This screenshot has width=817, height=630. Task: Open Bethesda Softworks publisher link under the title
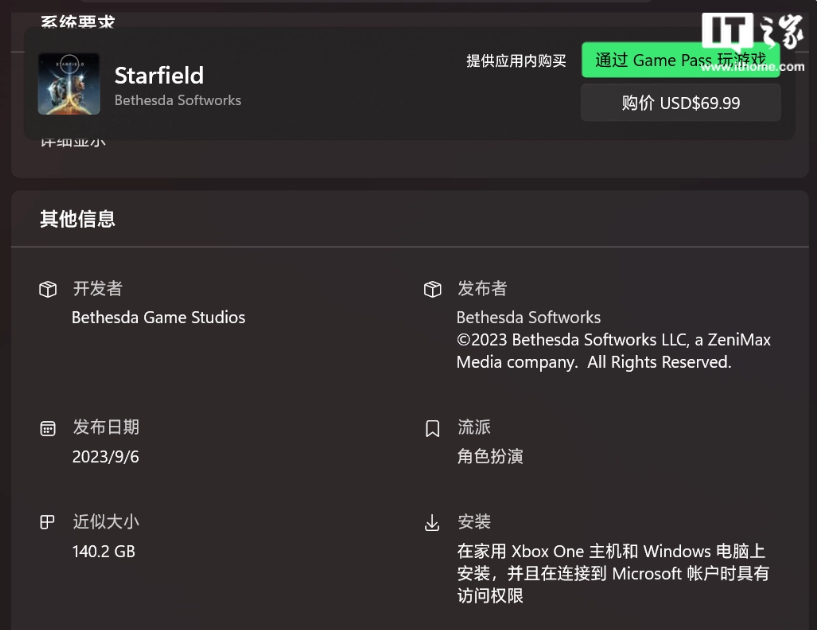178,100
